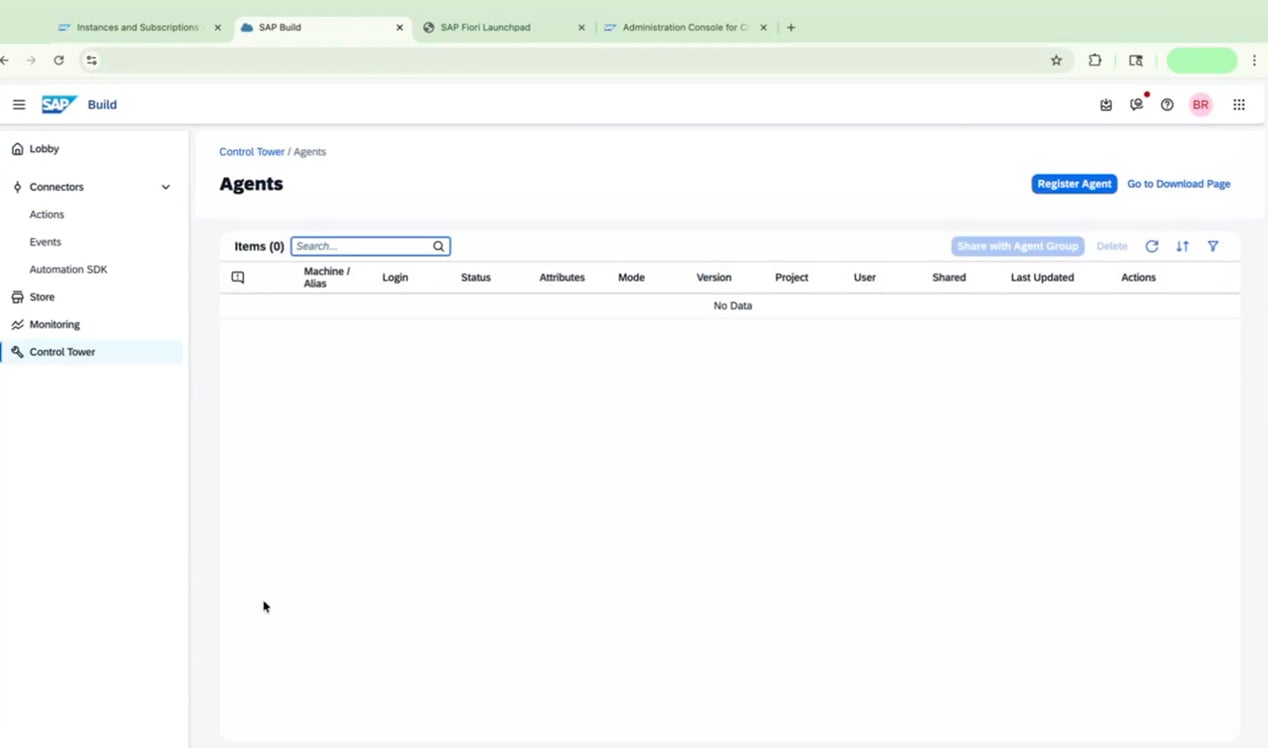Open the calendar download icon in header
The image size is (1268, 748).
[x=1106, y=105]
